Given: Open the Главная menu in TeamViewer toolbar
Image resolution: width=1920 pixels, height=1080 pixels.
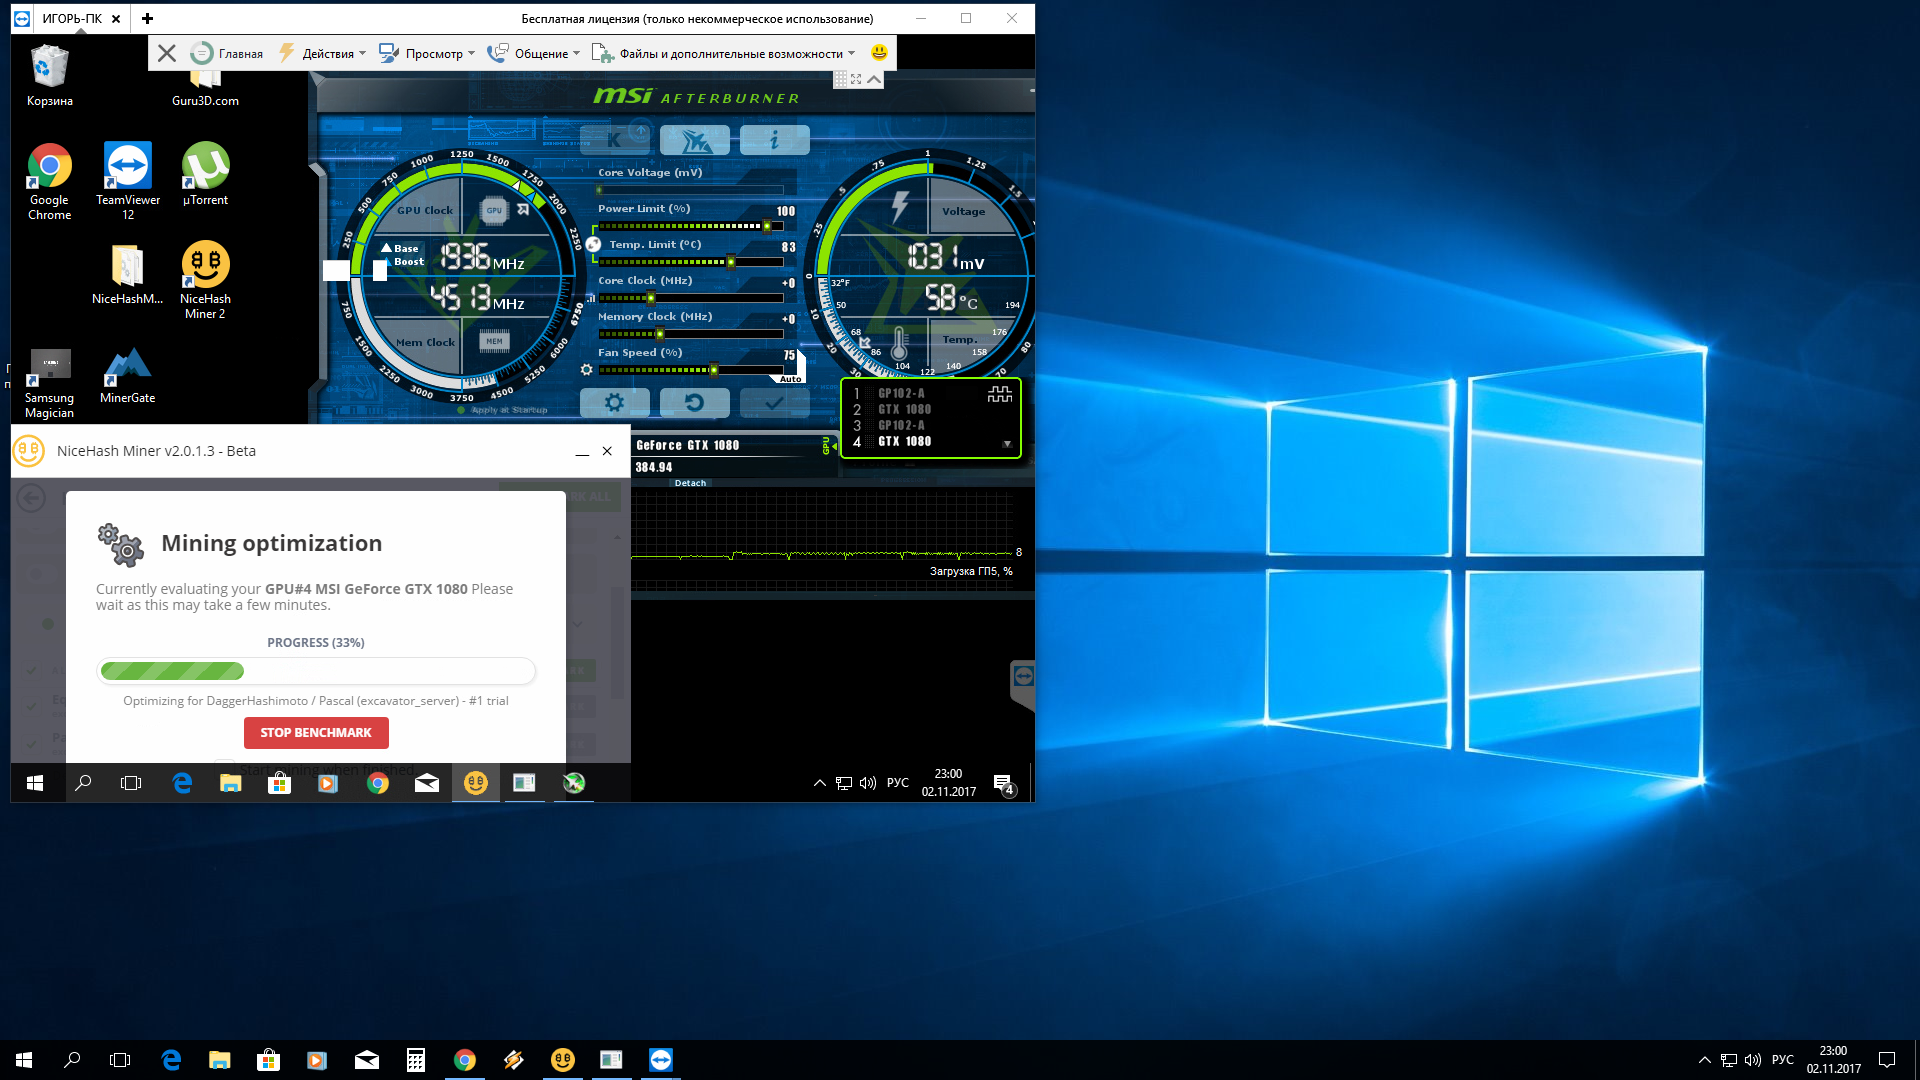Looking at the screenshot, I should click(230, 54).
